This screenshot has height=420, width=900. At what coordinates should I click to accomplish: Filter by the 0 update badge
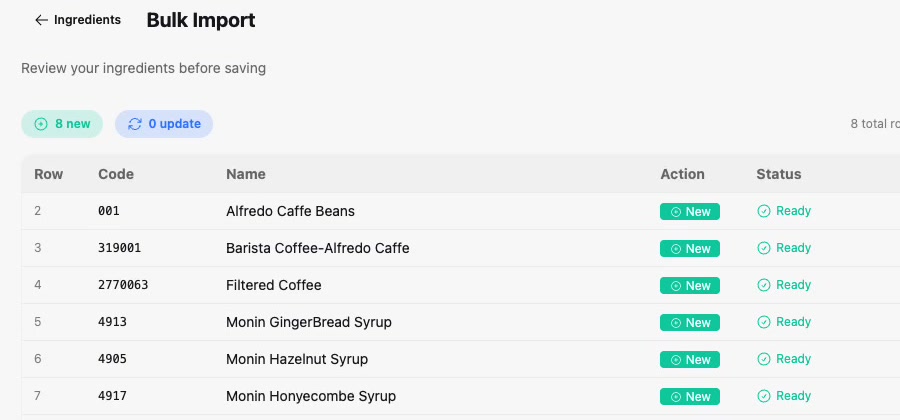[x=164, y=124]
